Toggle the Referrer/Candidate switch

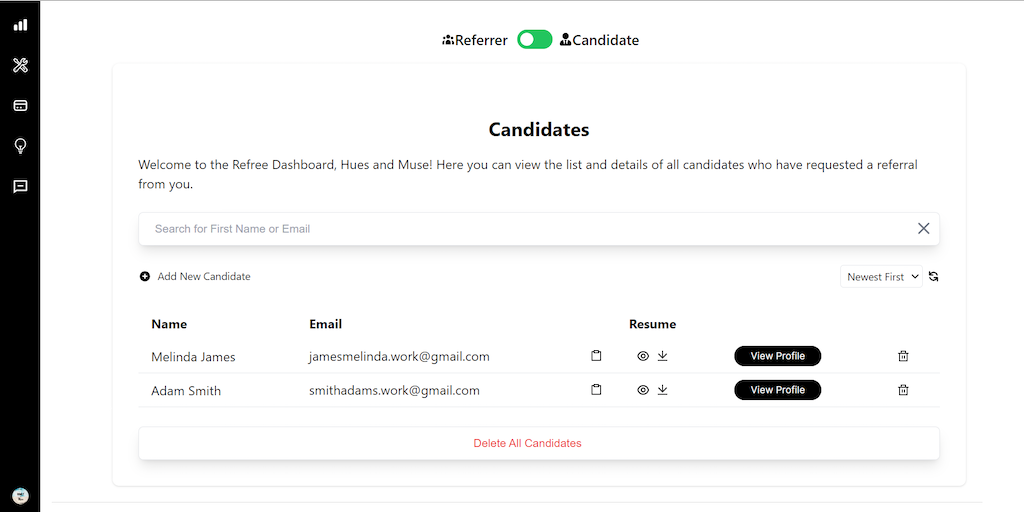[534, 40]
